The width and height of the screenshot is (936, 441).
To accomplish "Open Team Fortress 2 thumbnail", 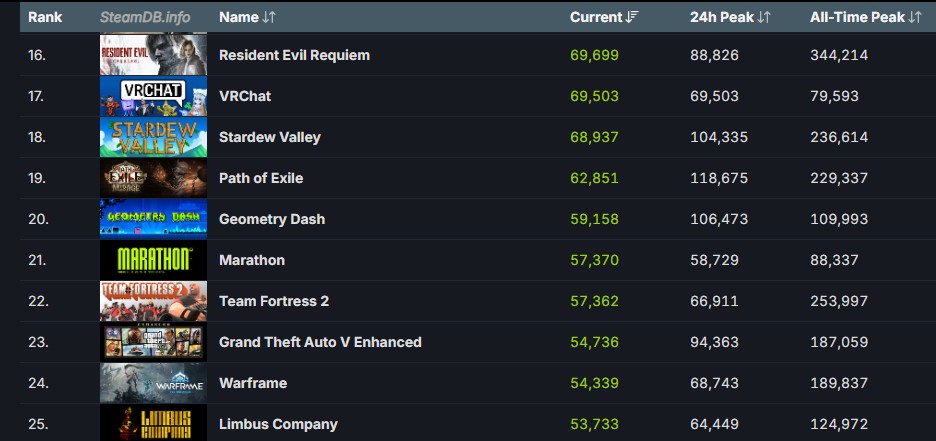I will click(153, 301).
